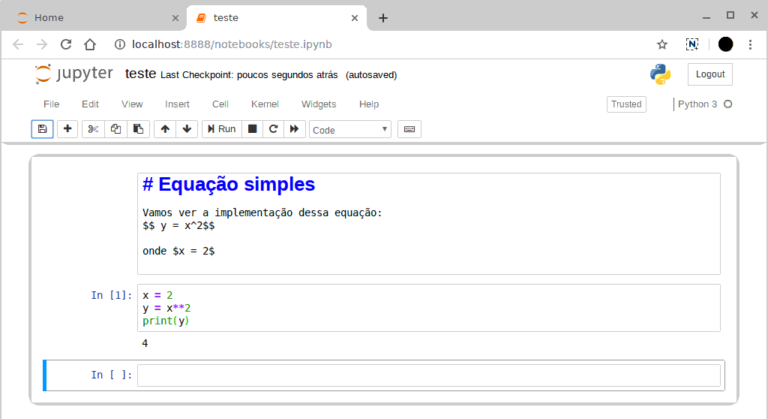Move selected cell up with arrow
The width and height of the screenshot is (768, 419).
click(165, 129)
